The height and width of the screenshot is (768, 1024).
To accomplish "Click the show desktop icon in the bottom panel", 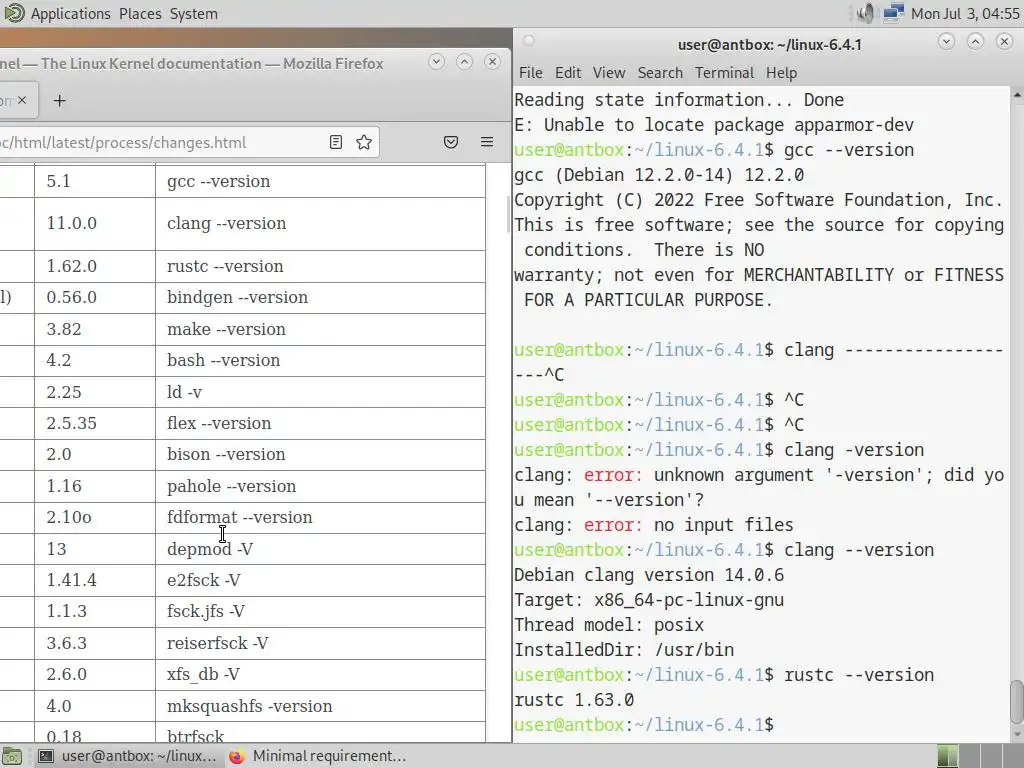I will point(12,756).
